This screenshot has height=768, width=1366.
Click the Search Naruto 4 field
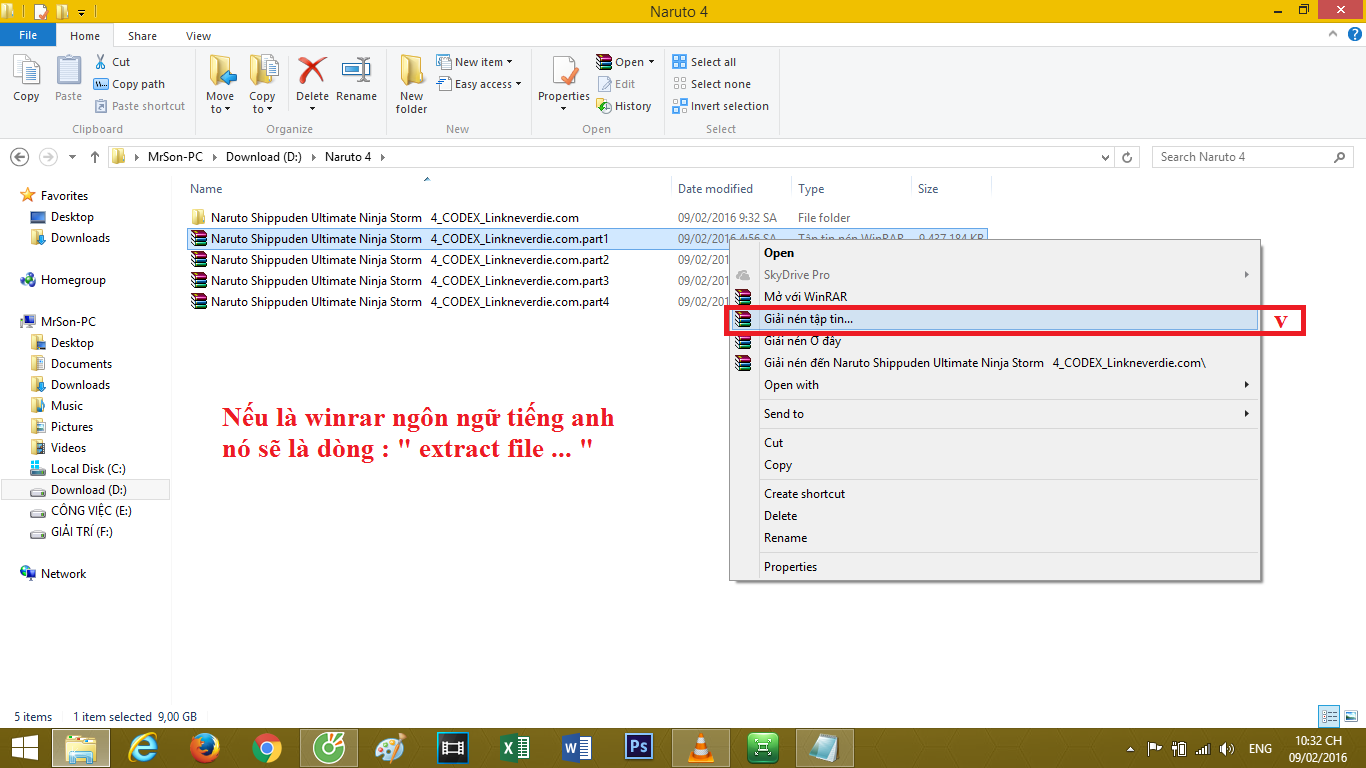(x=1244, y=157)
